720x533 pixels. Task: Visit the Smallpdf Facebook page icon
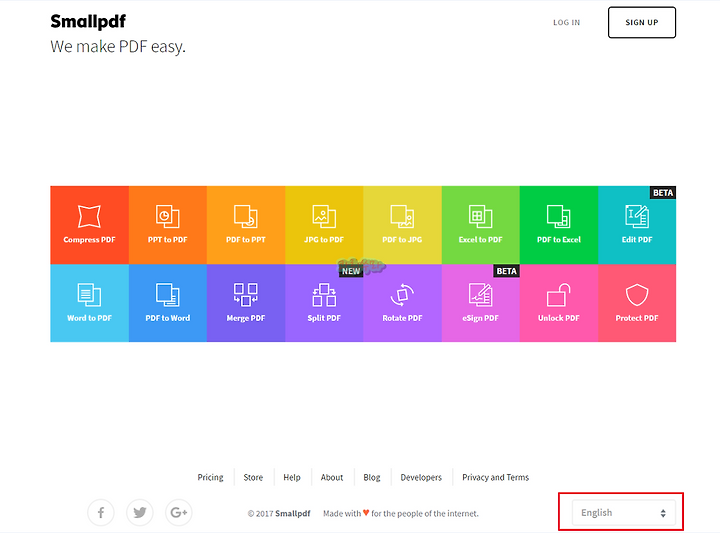tap(101, 512)
